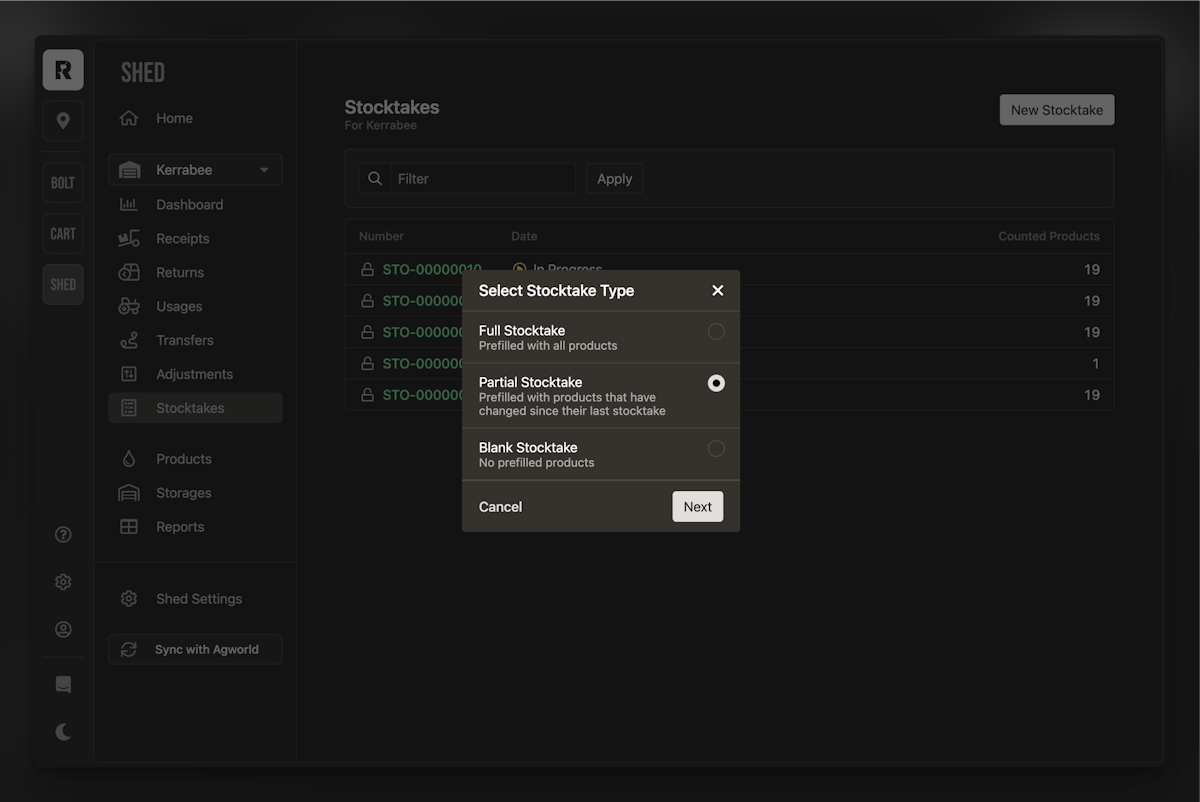Image resolution: width=1200 pixels, height=802 pixels.
Task: Trigger Sync with Agworld
Action: click(x=194, y=648)
